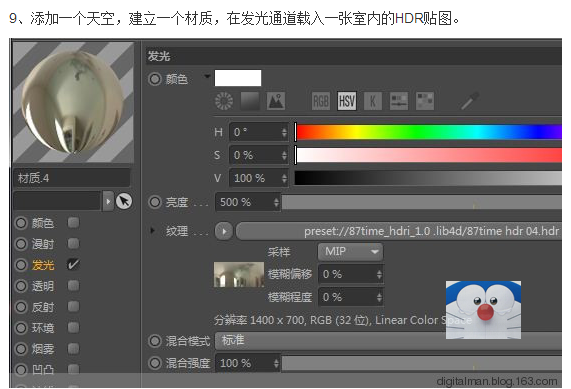Screen dimensions: 571x389
Task: Pick the eyedropper color tool
Action: (x=470, y=101)
